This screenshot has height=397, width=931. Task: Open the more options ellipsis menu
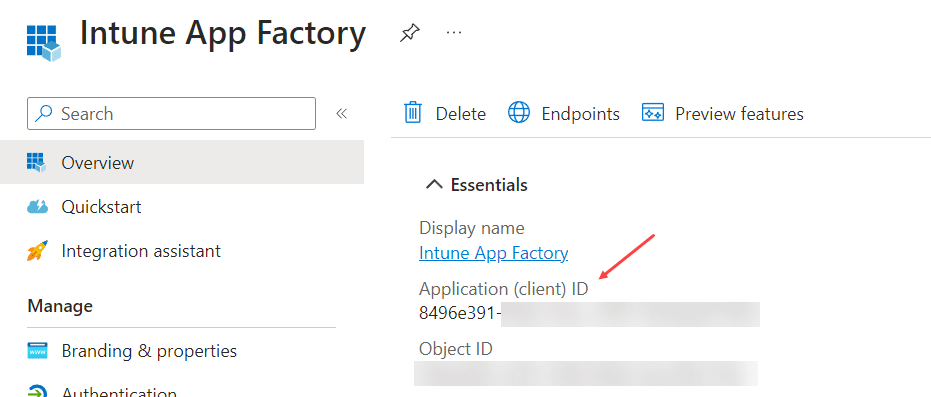click(454, 33)
